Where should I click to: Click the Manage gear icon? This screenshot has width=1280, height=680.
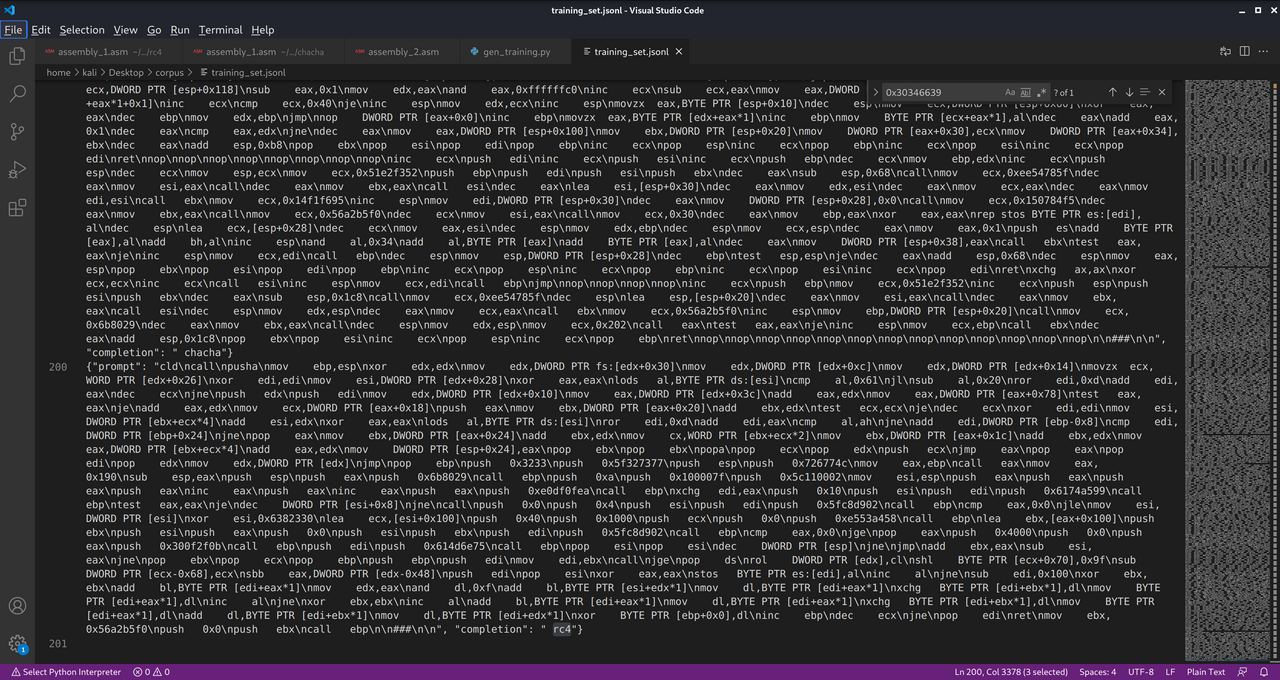tap(17, 644)
